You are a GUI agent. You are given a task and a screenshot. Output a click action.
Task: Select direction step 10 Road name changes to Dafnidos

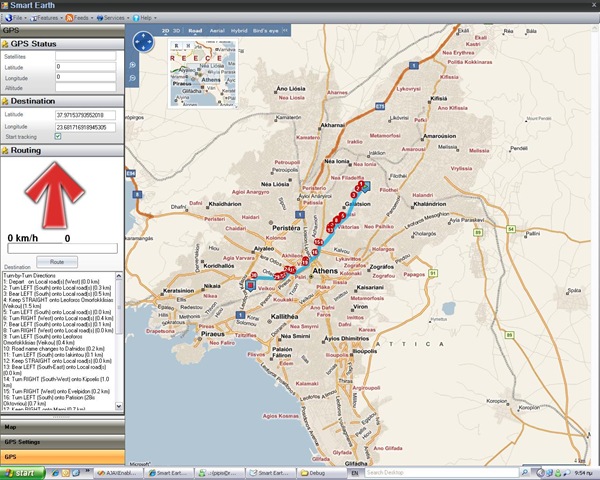[54, 349]
